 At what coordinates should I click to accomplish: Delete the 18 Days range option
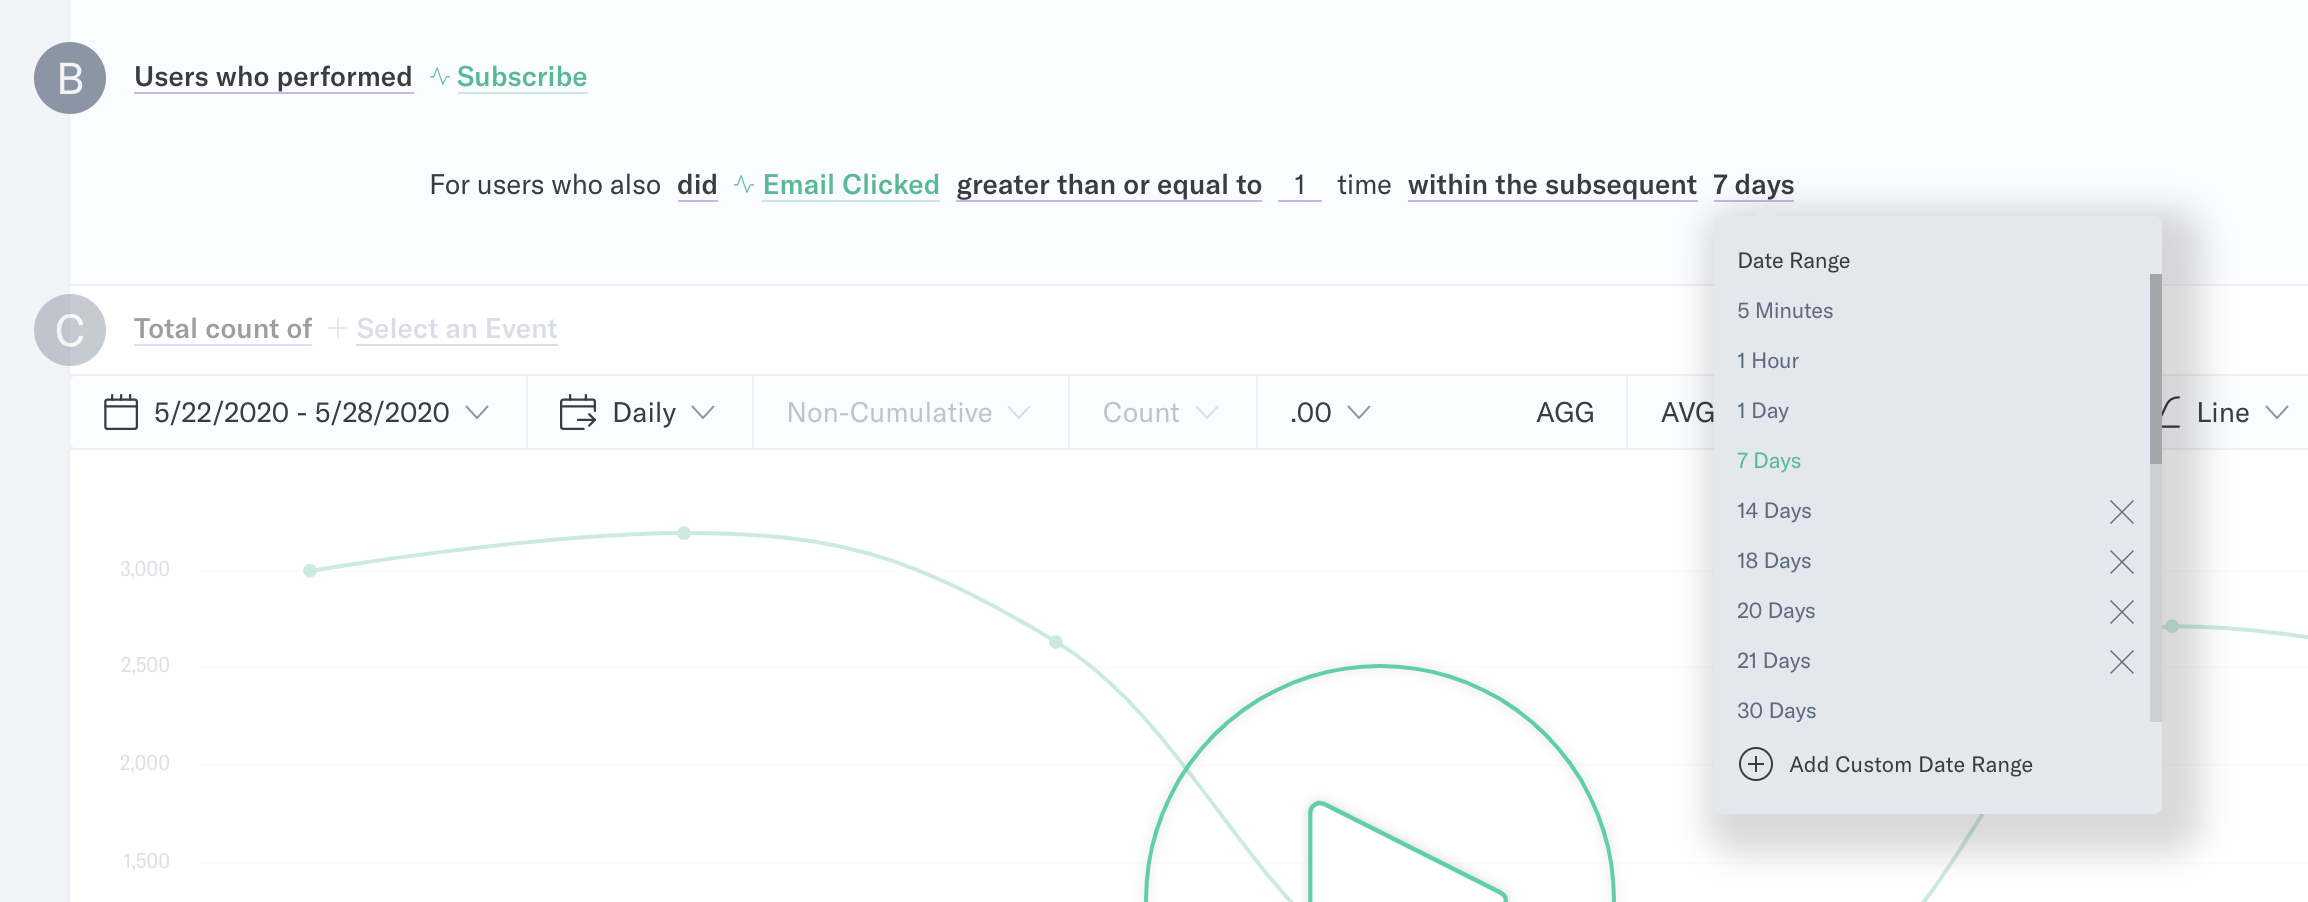[x=2121, y=562]
